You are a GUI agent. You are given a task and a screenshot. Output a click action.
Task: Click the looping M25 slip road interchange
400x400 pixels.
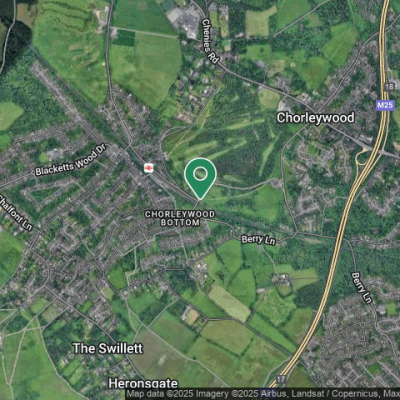[x=361, y=159]
